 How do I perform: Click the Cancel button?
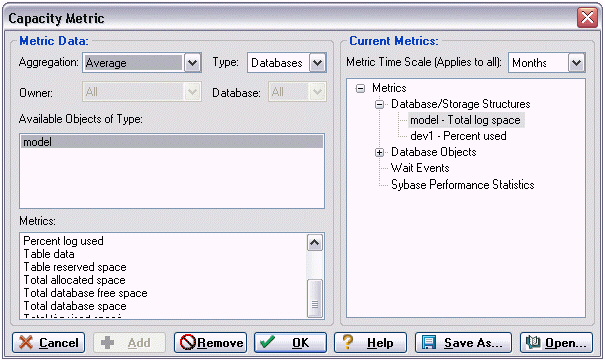(49, 342)
